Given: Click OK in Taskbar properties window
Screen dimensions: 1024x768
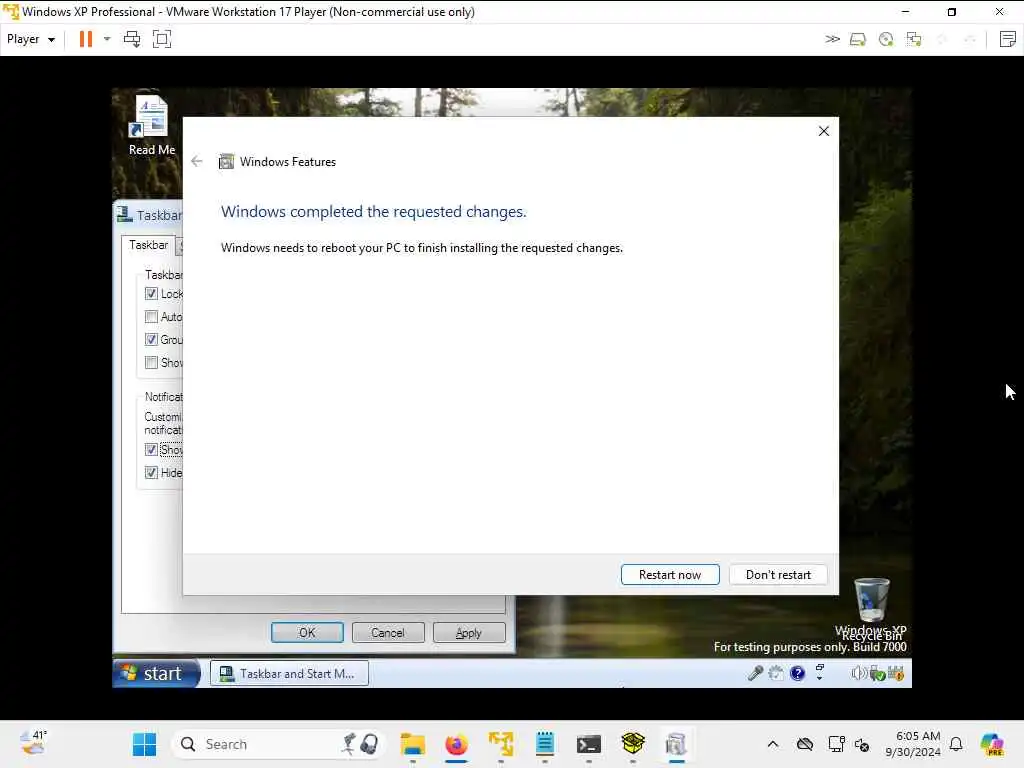Looking at the screenshot, I should tap(307, 633).
